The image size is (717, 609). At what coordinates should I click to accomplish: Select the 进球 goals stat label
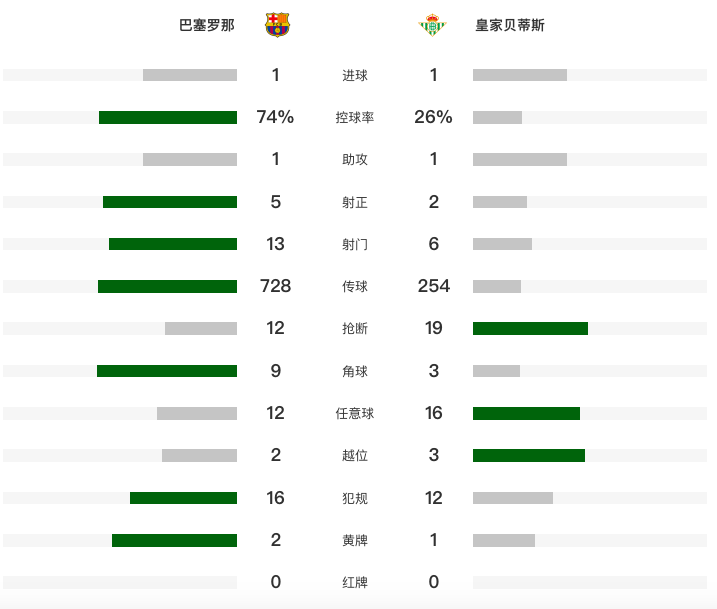coord(355,75)
